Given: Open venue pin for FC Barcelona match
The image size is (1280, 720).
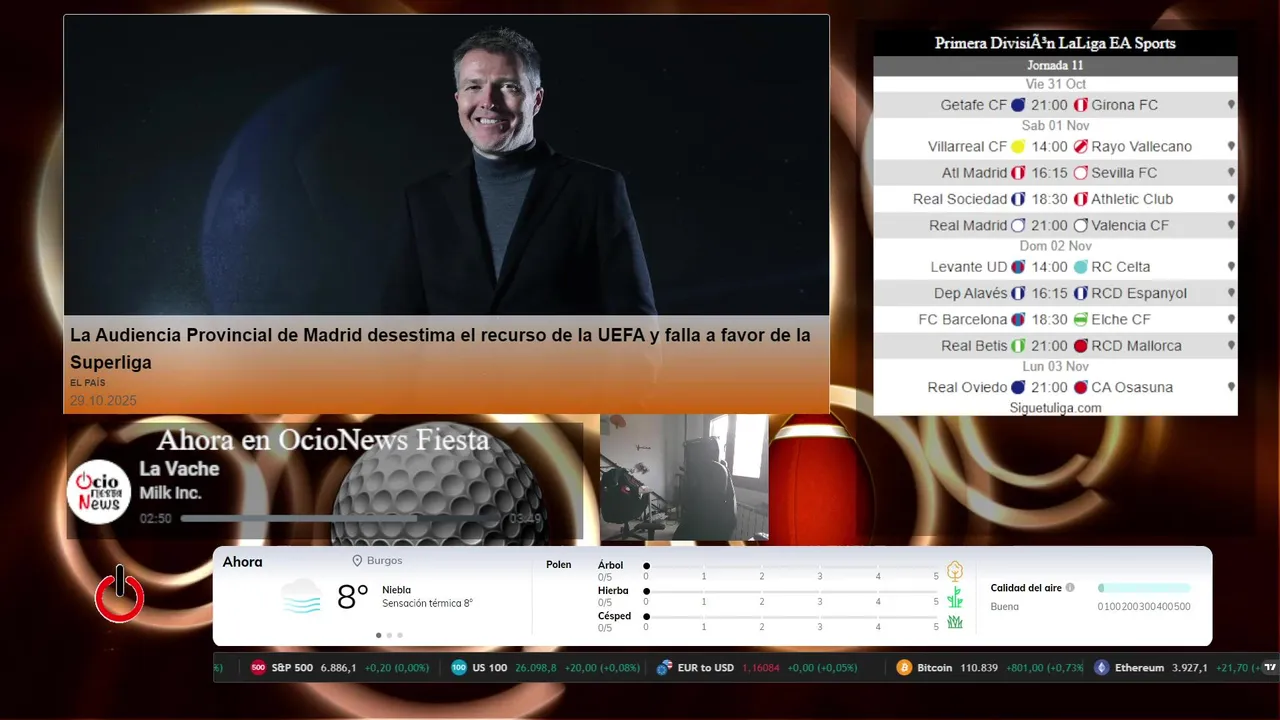Looking at the screenshot, I should tap(1231, 319).
